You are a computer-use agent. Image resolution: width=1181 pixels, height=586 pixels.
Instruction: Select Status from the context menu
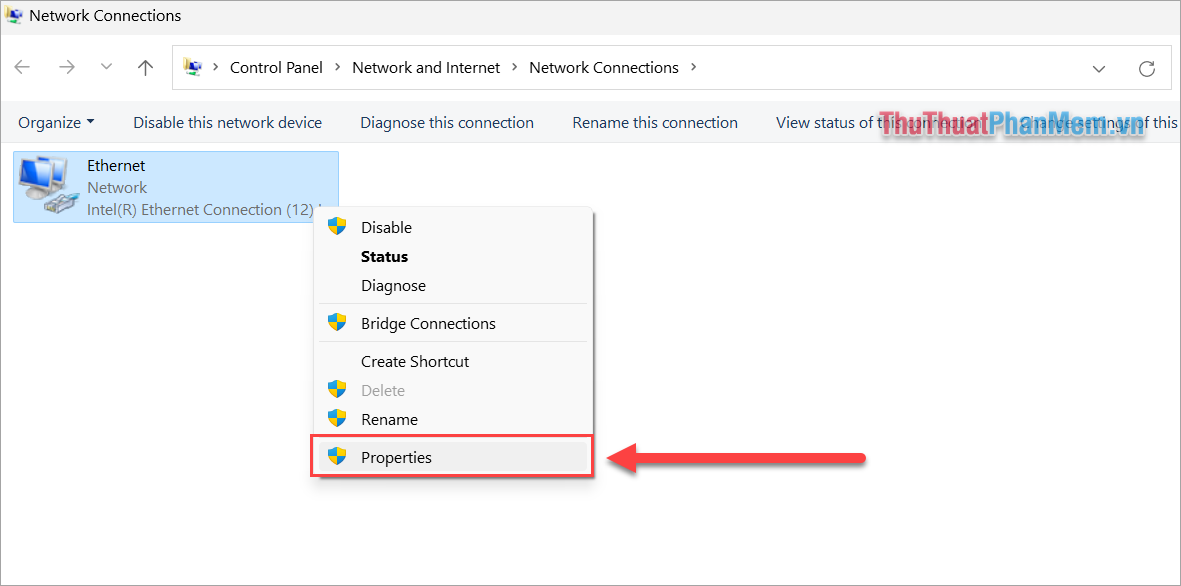[384, 256]
